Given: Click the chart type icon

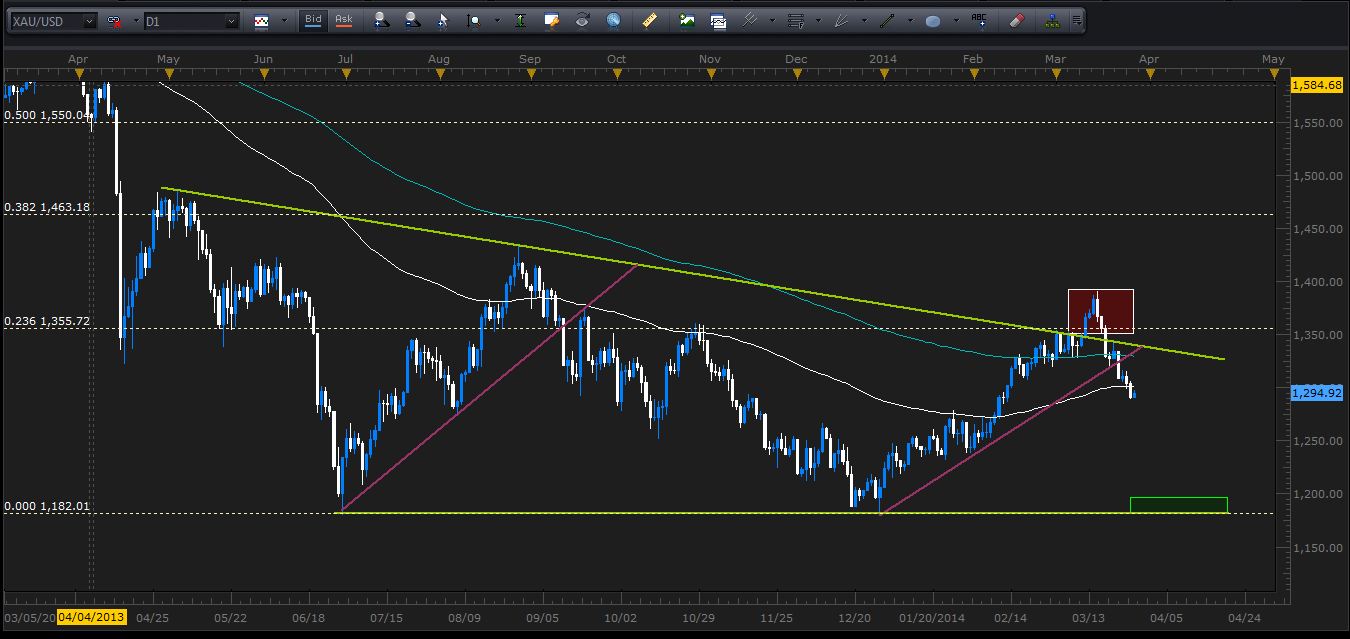Looking at the screenshot, I should coord(262,21).
